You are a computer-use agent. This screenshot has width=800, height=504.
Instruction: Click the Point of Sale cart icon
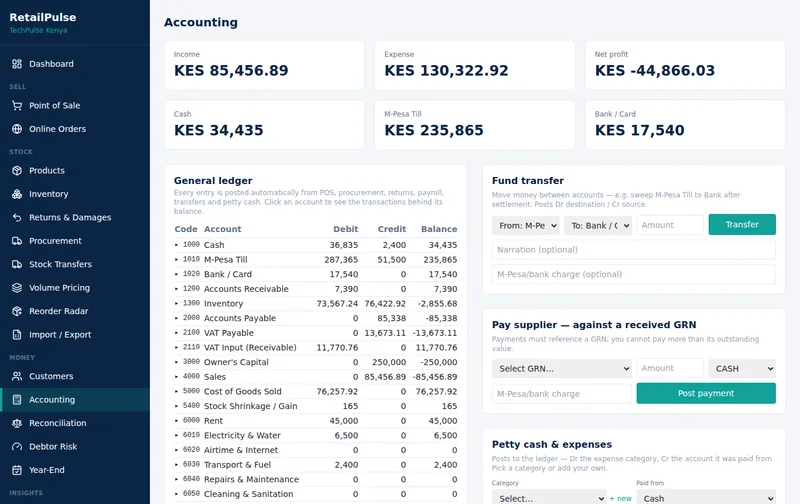click(x=17, y=106)
